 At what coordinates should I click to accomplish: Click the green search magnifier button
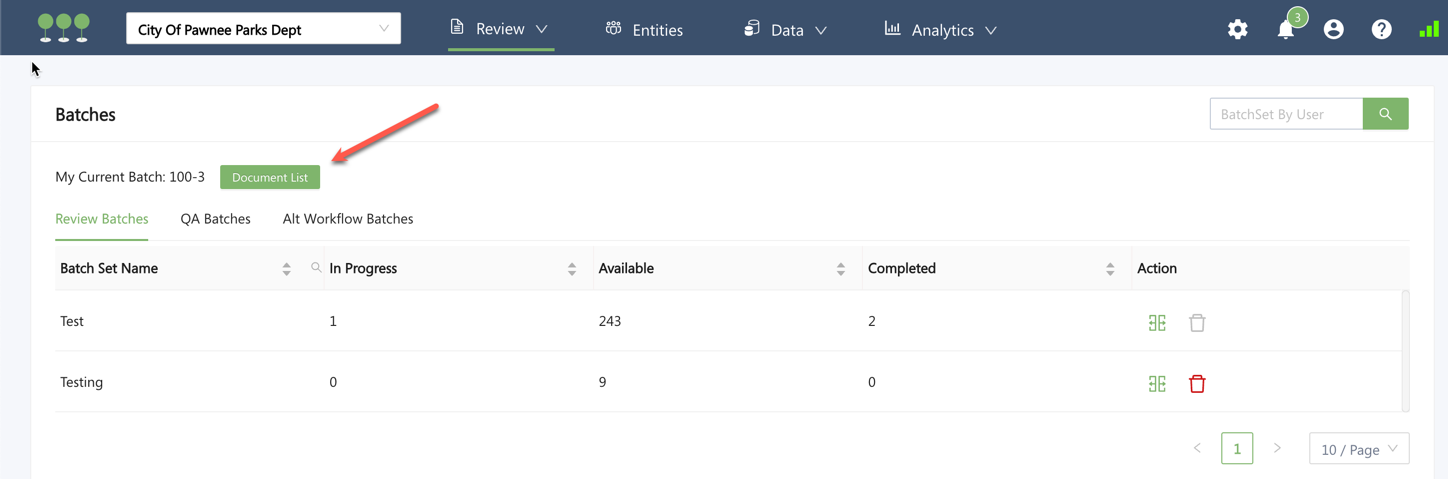(x=1385, y=114)
